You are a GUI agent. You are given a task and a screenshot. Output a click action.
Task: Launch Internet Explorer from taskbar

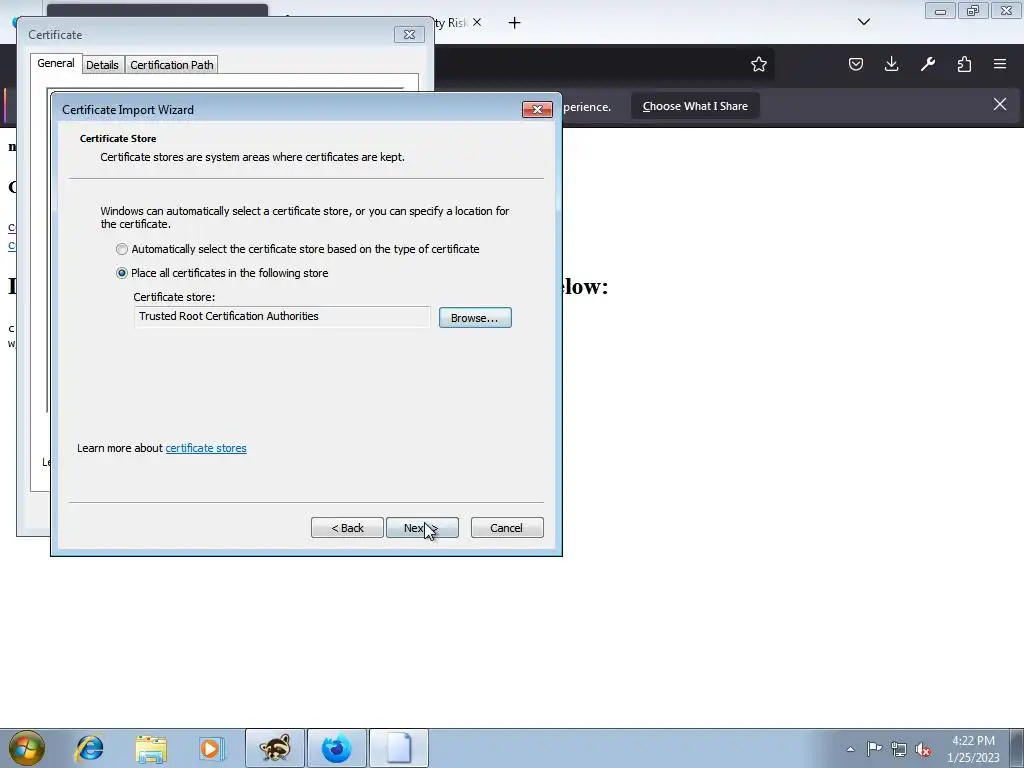point(89,748)
